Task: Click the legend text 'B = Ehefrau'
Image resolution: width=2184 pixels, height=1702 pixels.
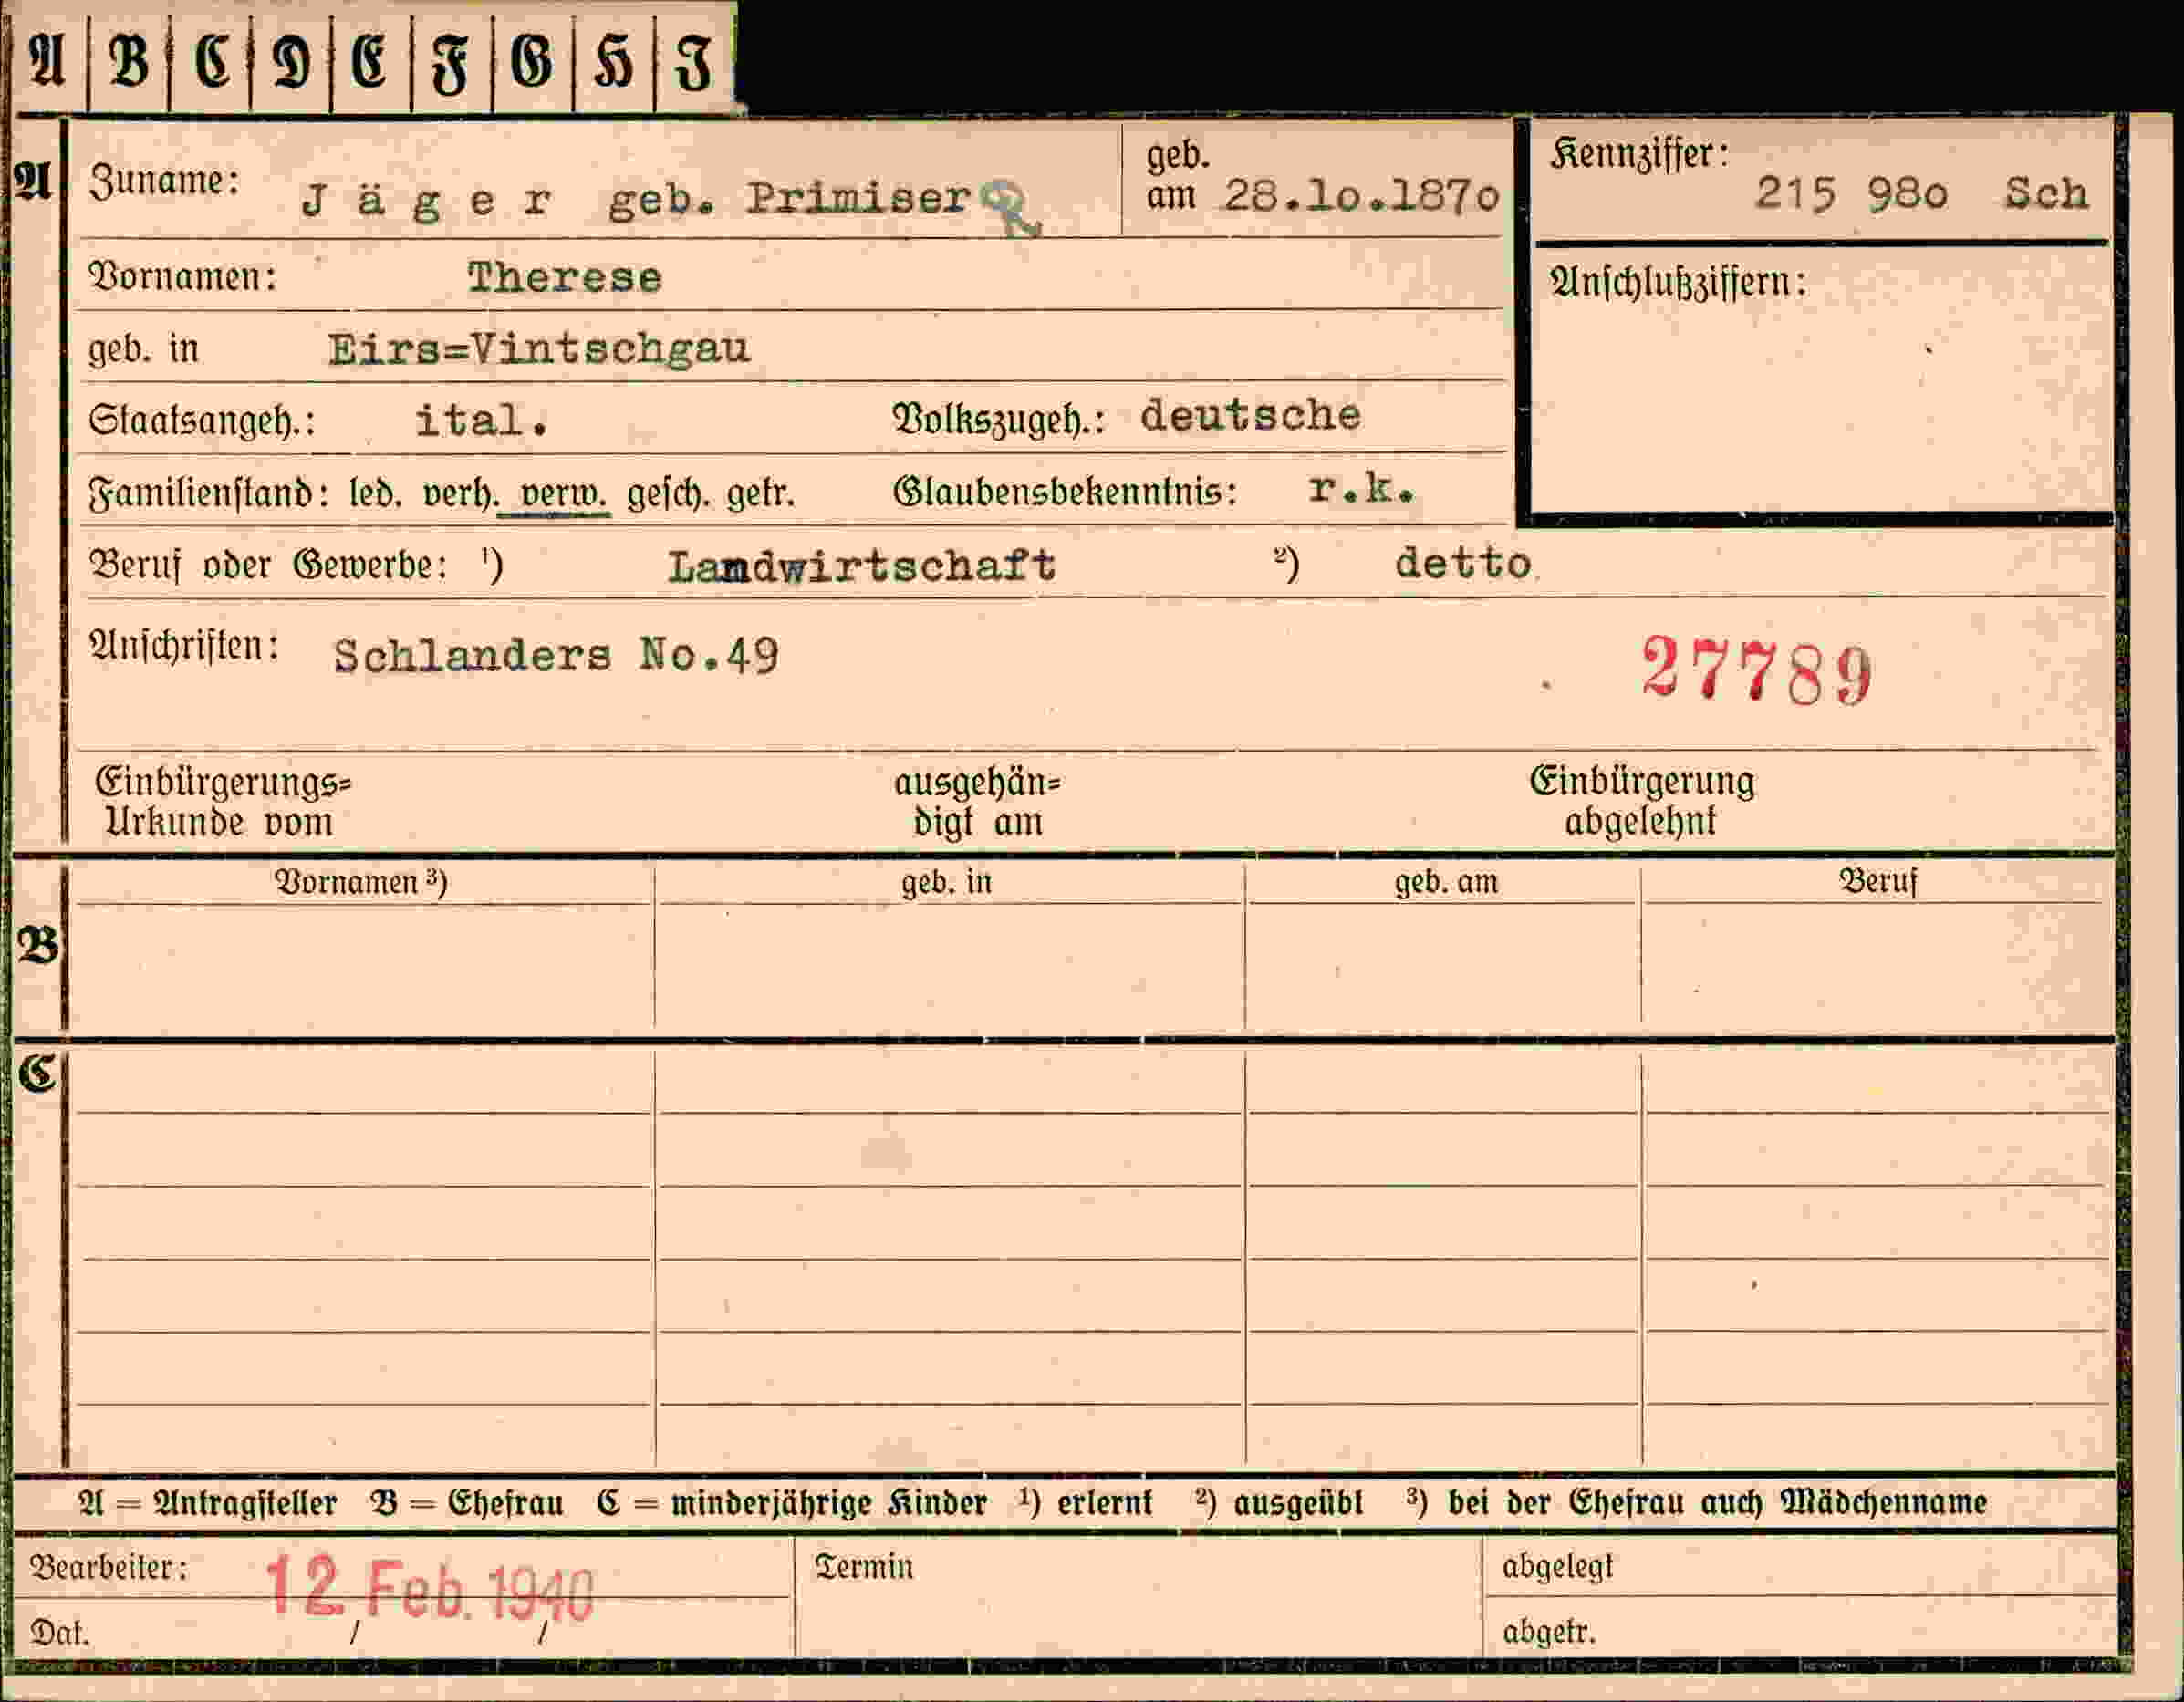Action: click(467, 1503)
